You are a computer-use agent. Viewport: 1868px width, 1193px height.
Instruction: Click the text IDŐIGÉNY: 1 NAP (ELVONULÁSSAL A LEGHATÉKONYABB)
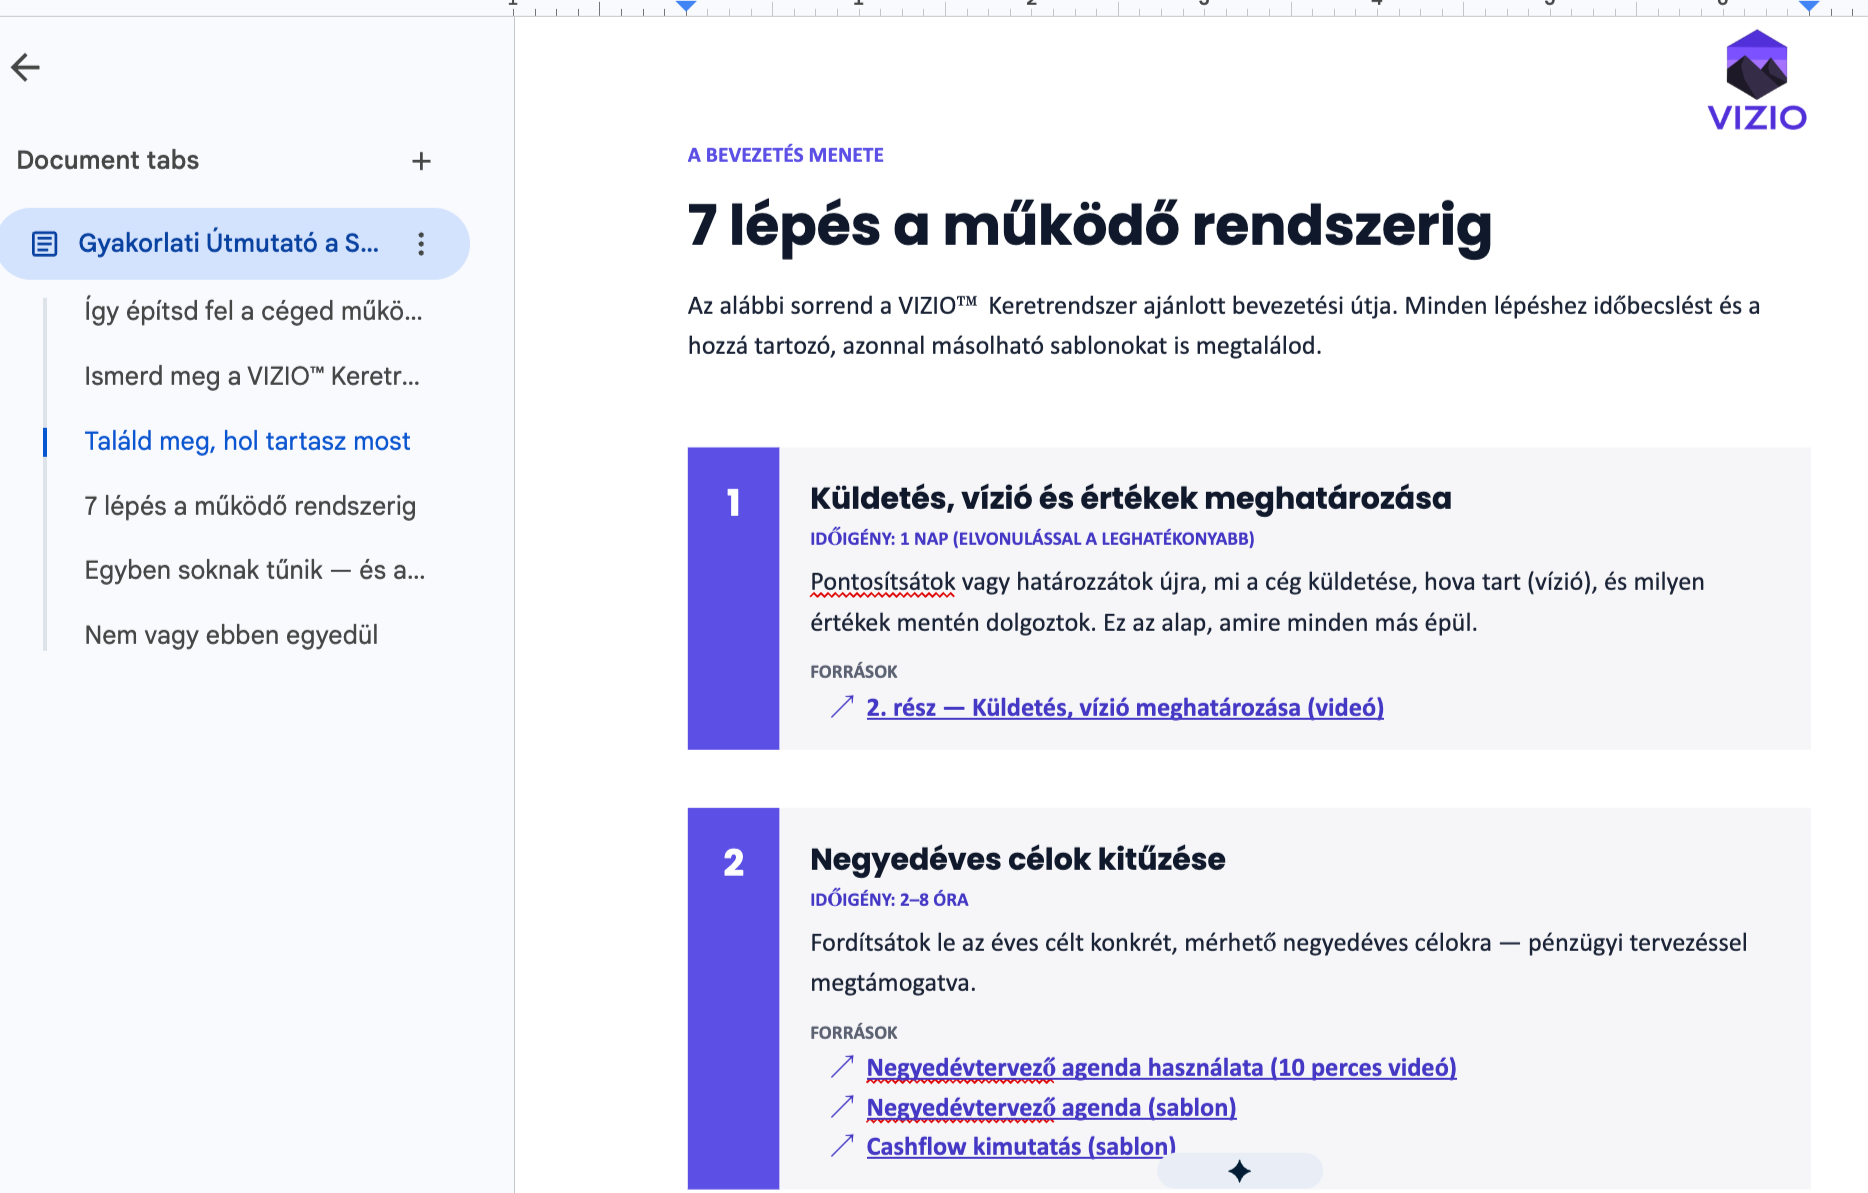point(1032,539)
